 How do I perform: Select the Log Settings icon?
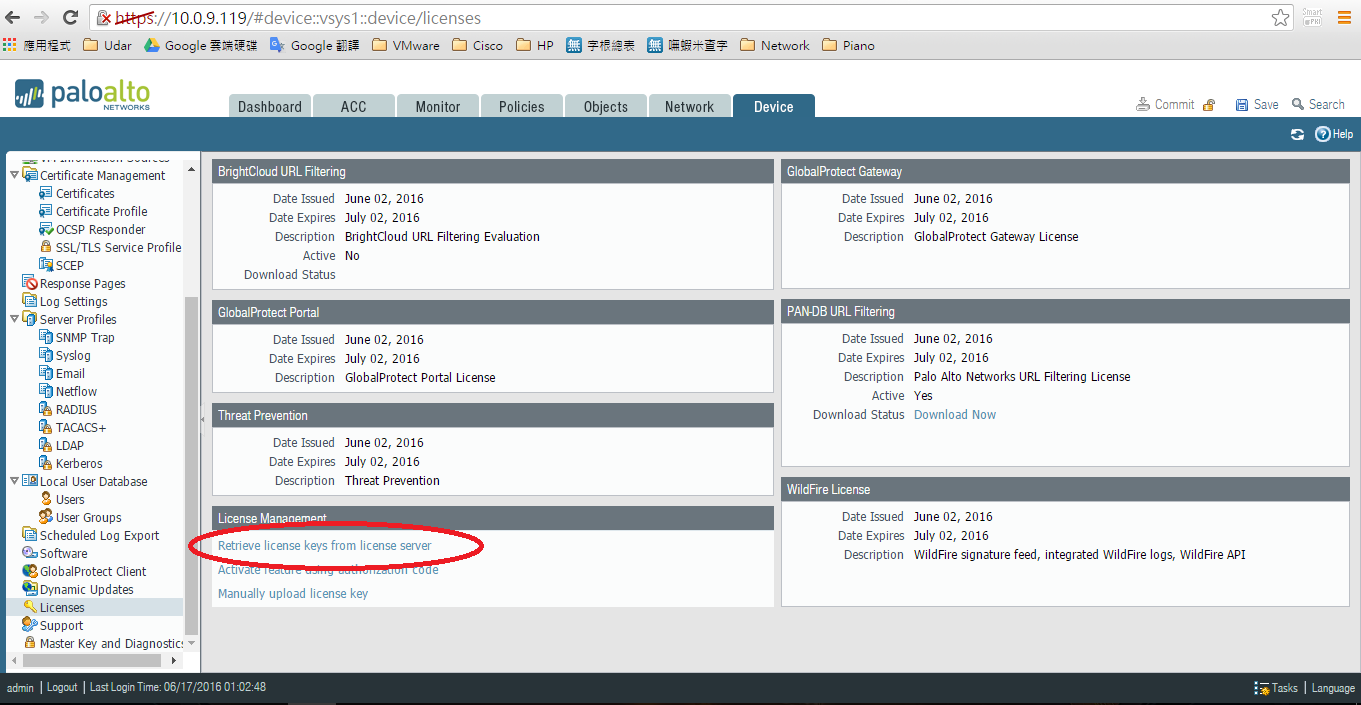pyautogui.click(x=30, y=301)
